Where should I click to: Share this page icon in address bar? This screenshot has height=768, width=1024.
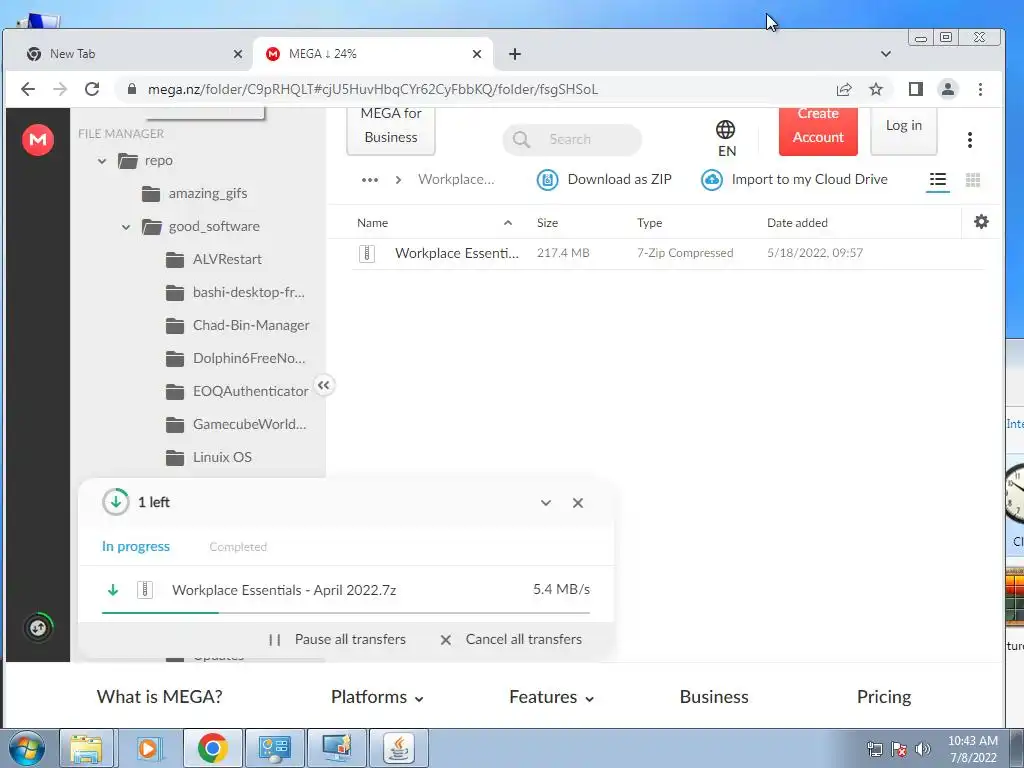(x=844, y=89)
